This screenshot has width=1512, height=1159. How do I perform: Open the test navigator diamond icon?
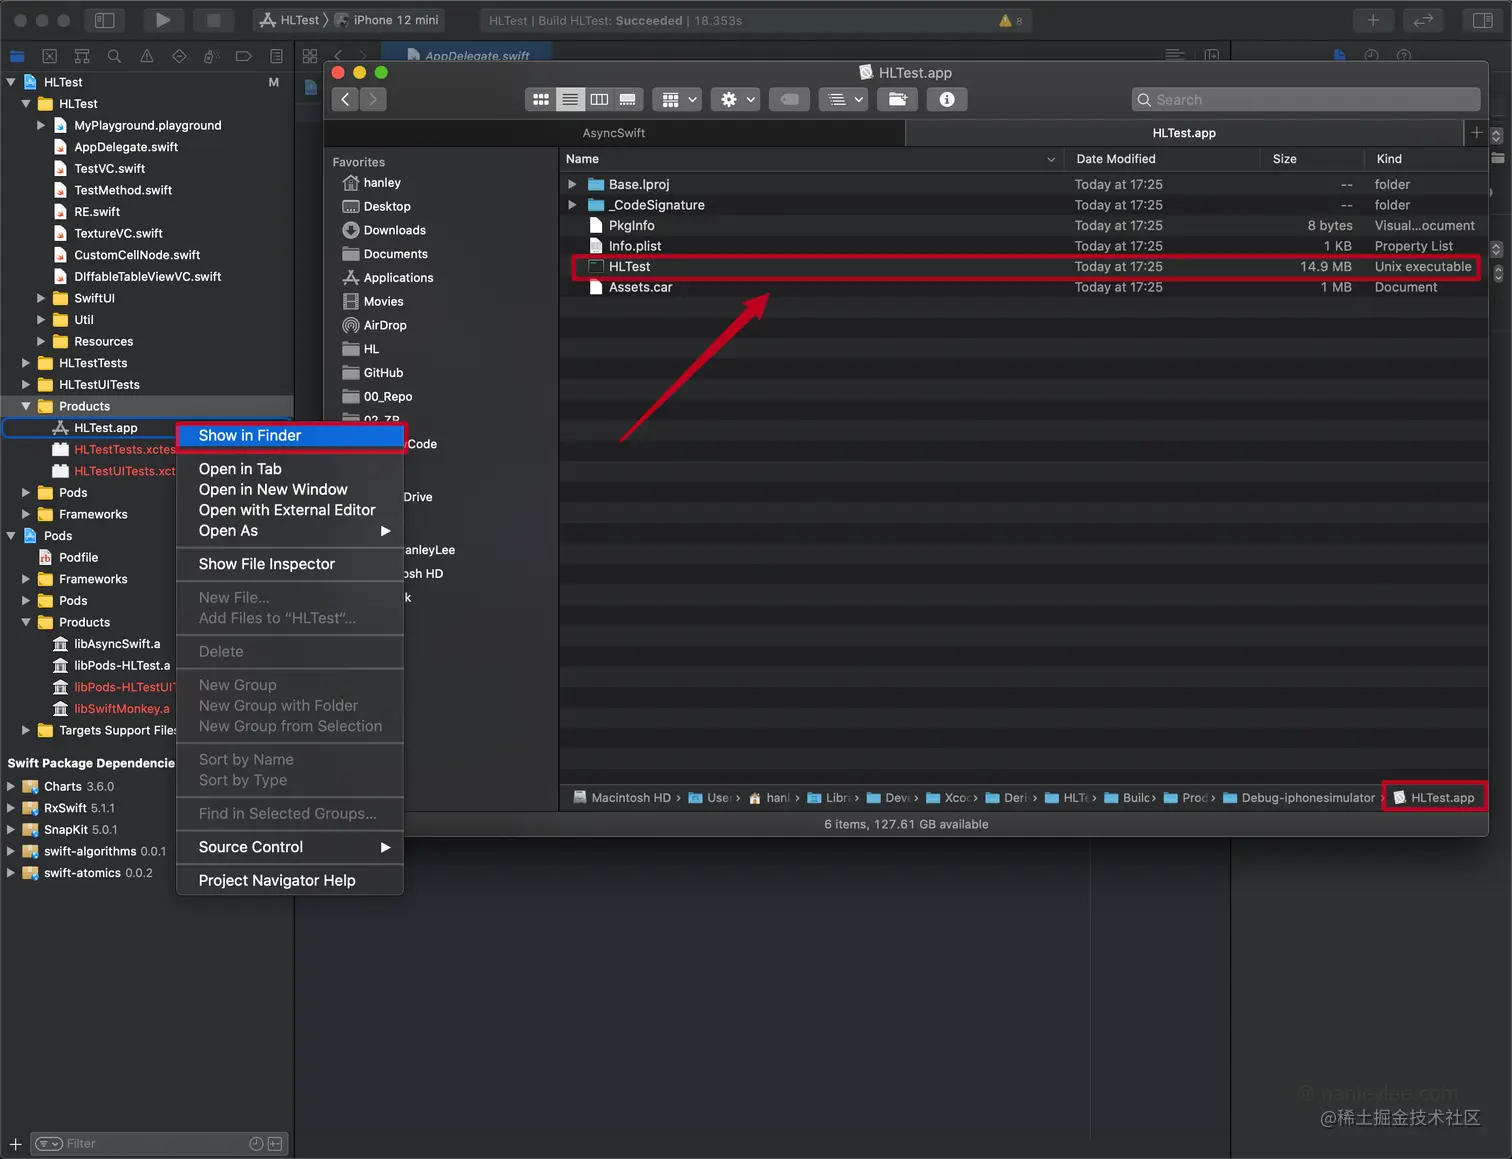(x=179, y=56)
